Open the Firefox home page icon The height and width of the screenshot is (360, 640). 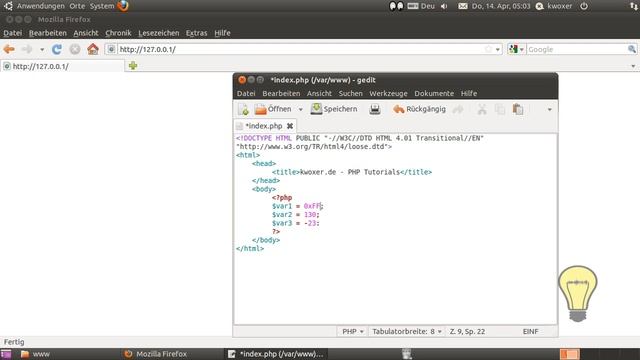coord(93,49)
